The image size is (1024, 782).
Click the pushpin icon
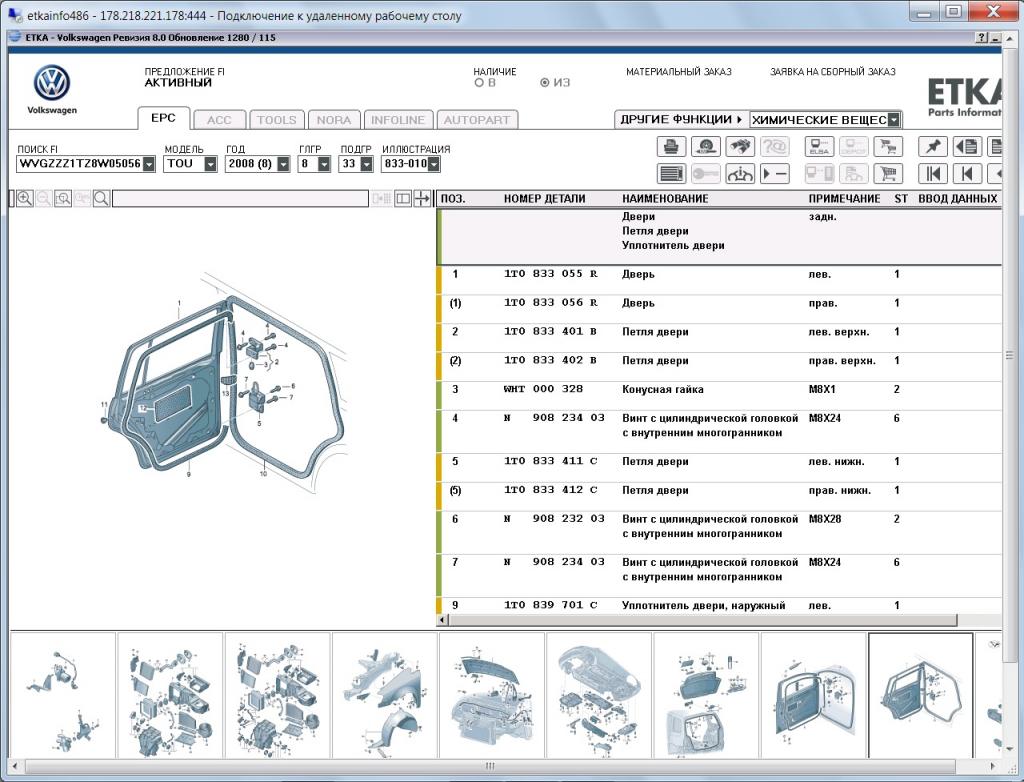933,146
